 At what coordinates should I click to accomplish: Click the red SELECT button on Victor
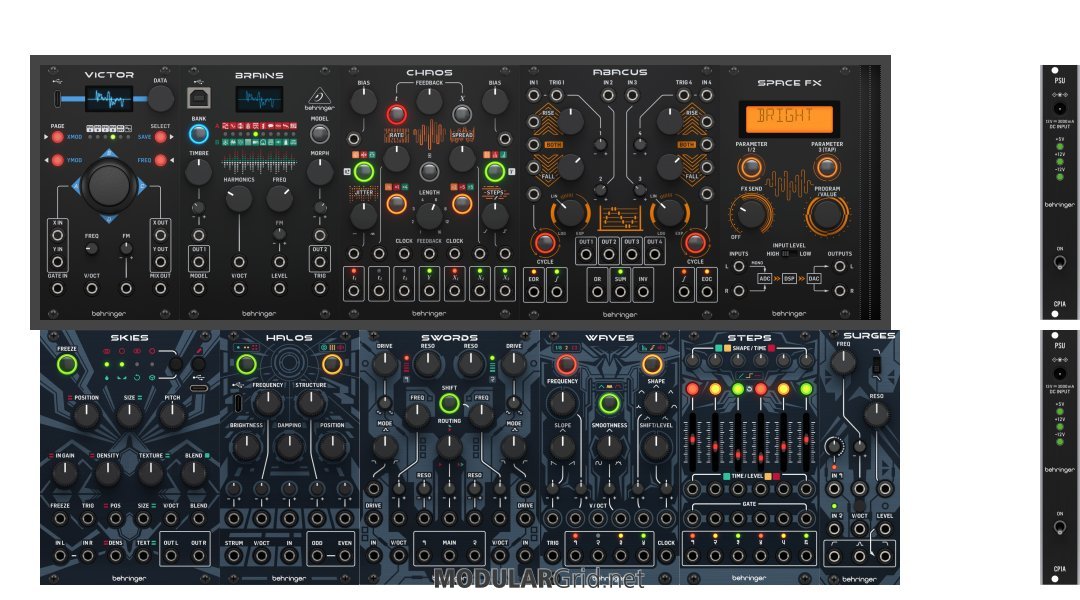click(160, 137)
